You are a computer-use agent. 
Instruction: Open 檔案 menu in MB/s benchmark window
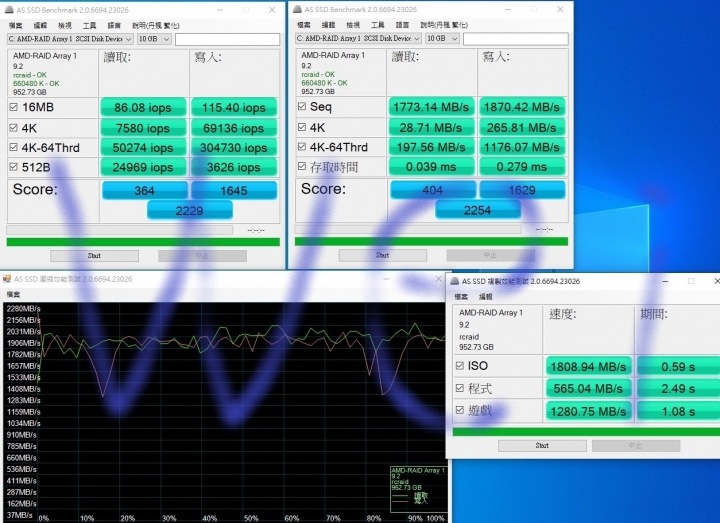304,25
